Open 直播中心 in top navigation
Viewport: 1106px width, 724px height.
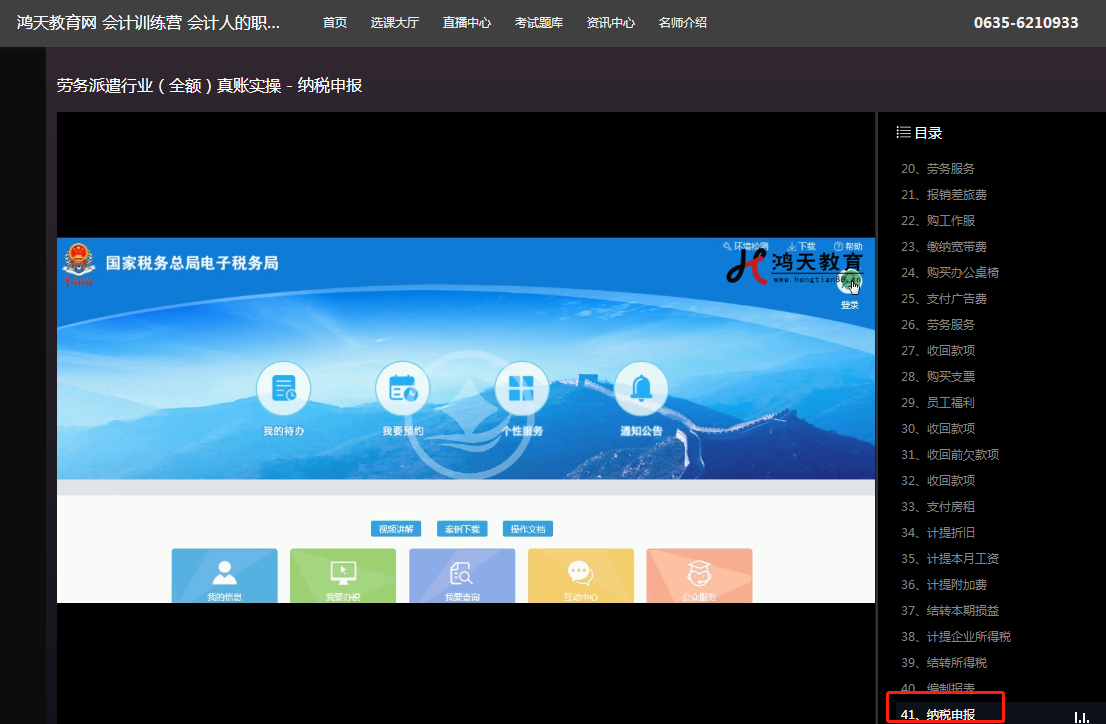click(x=467, y=23)
